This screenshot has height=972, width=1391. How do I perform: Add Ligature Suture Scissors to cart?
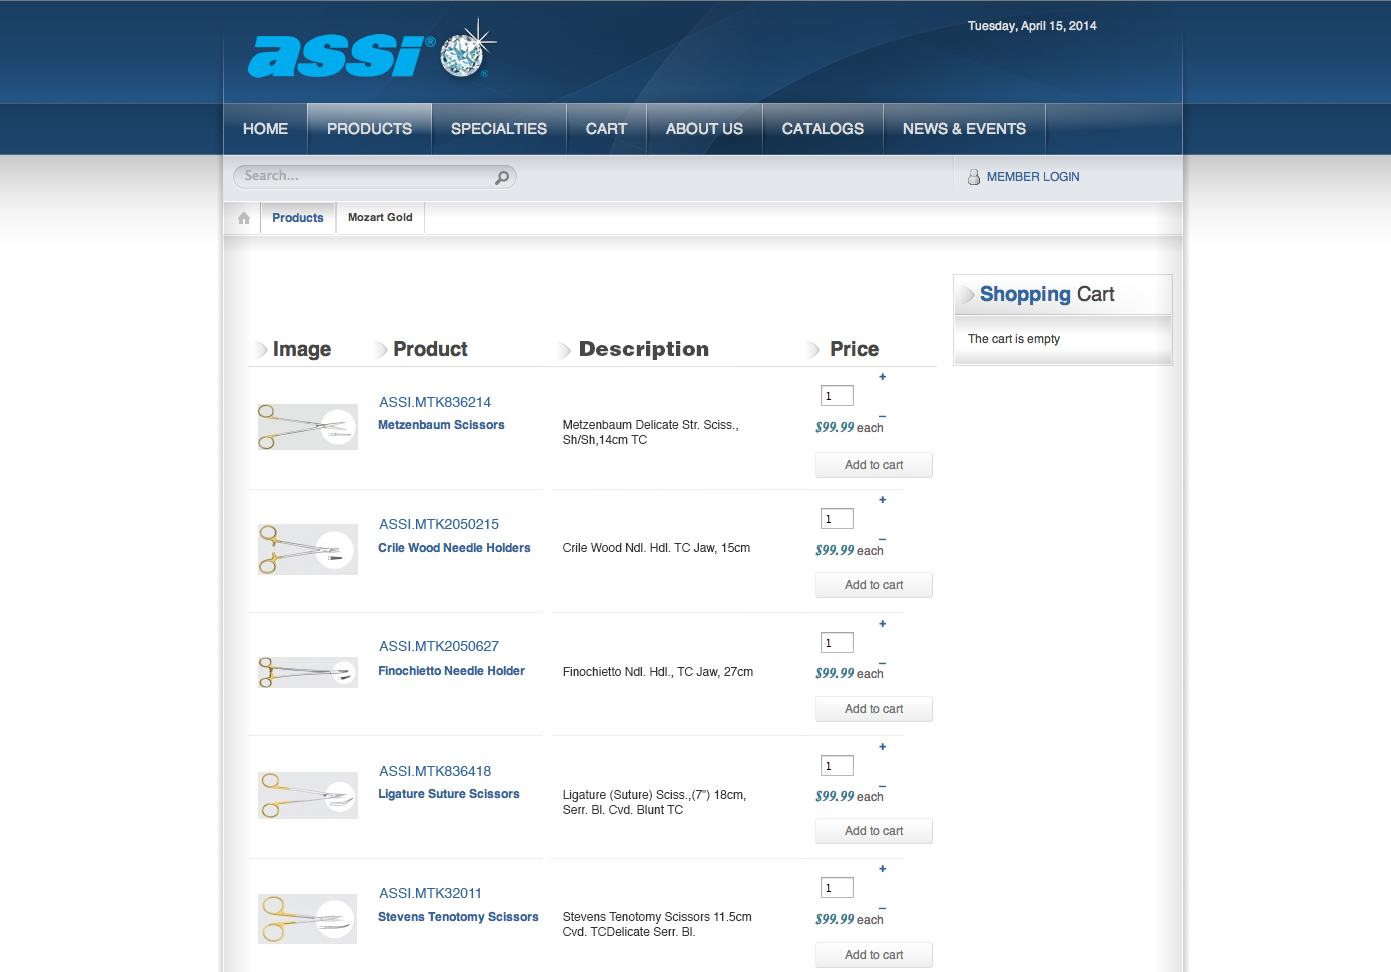pos(874,831)
